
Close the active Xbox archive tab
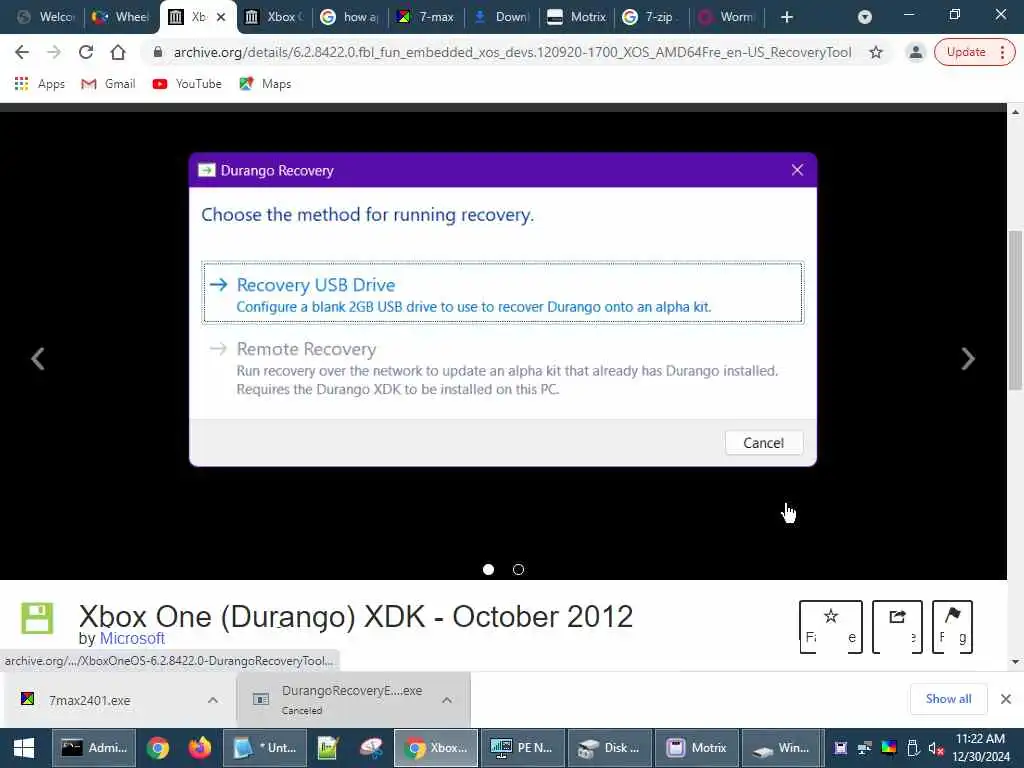click(221, 17)
